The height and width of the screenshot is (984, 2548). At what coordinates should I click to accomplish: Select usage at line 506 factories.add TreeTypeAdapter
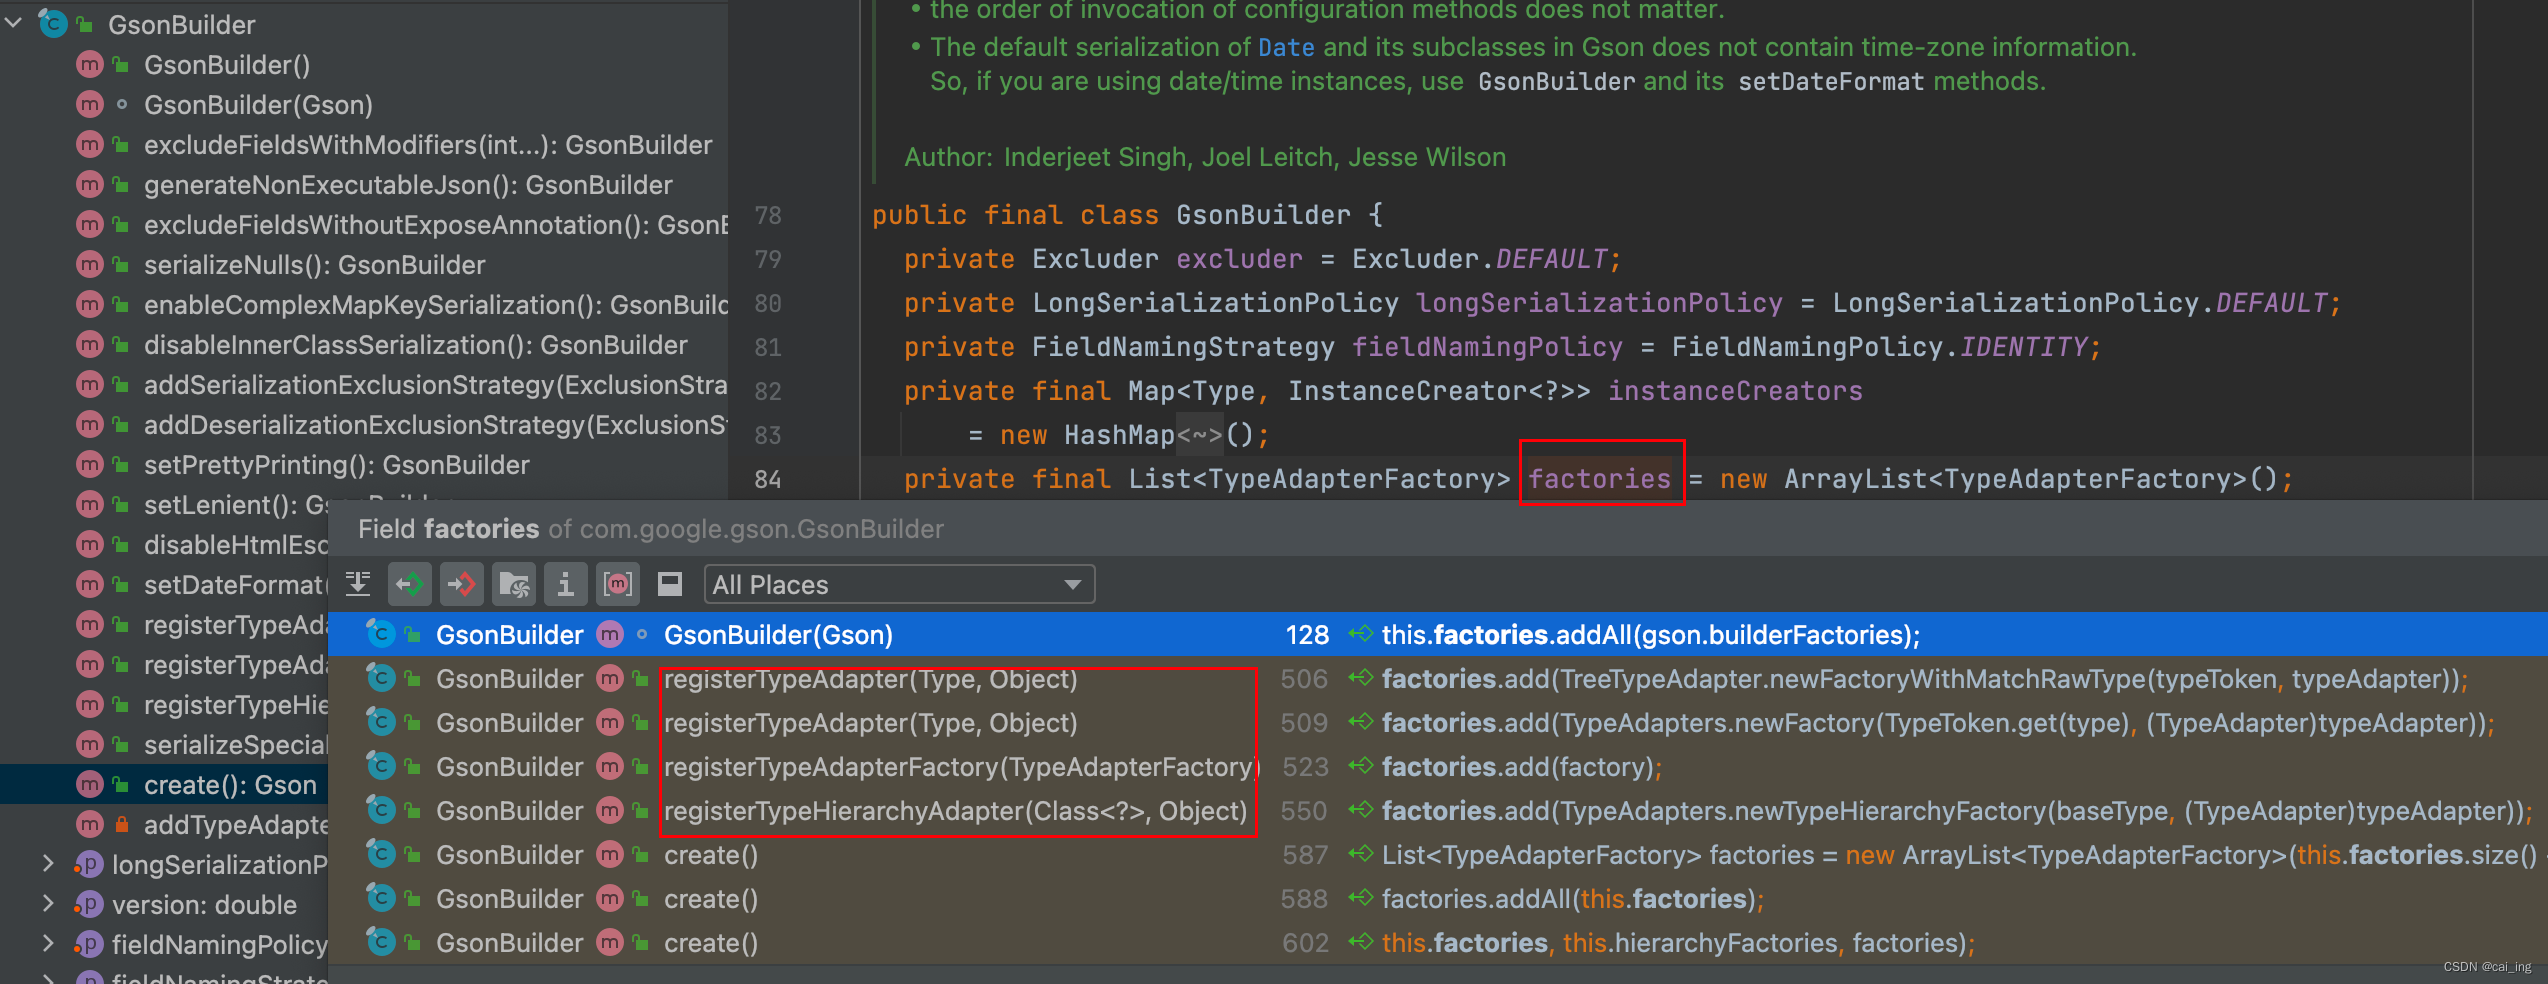coord(1438,679)
